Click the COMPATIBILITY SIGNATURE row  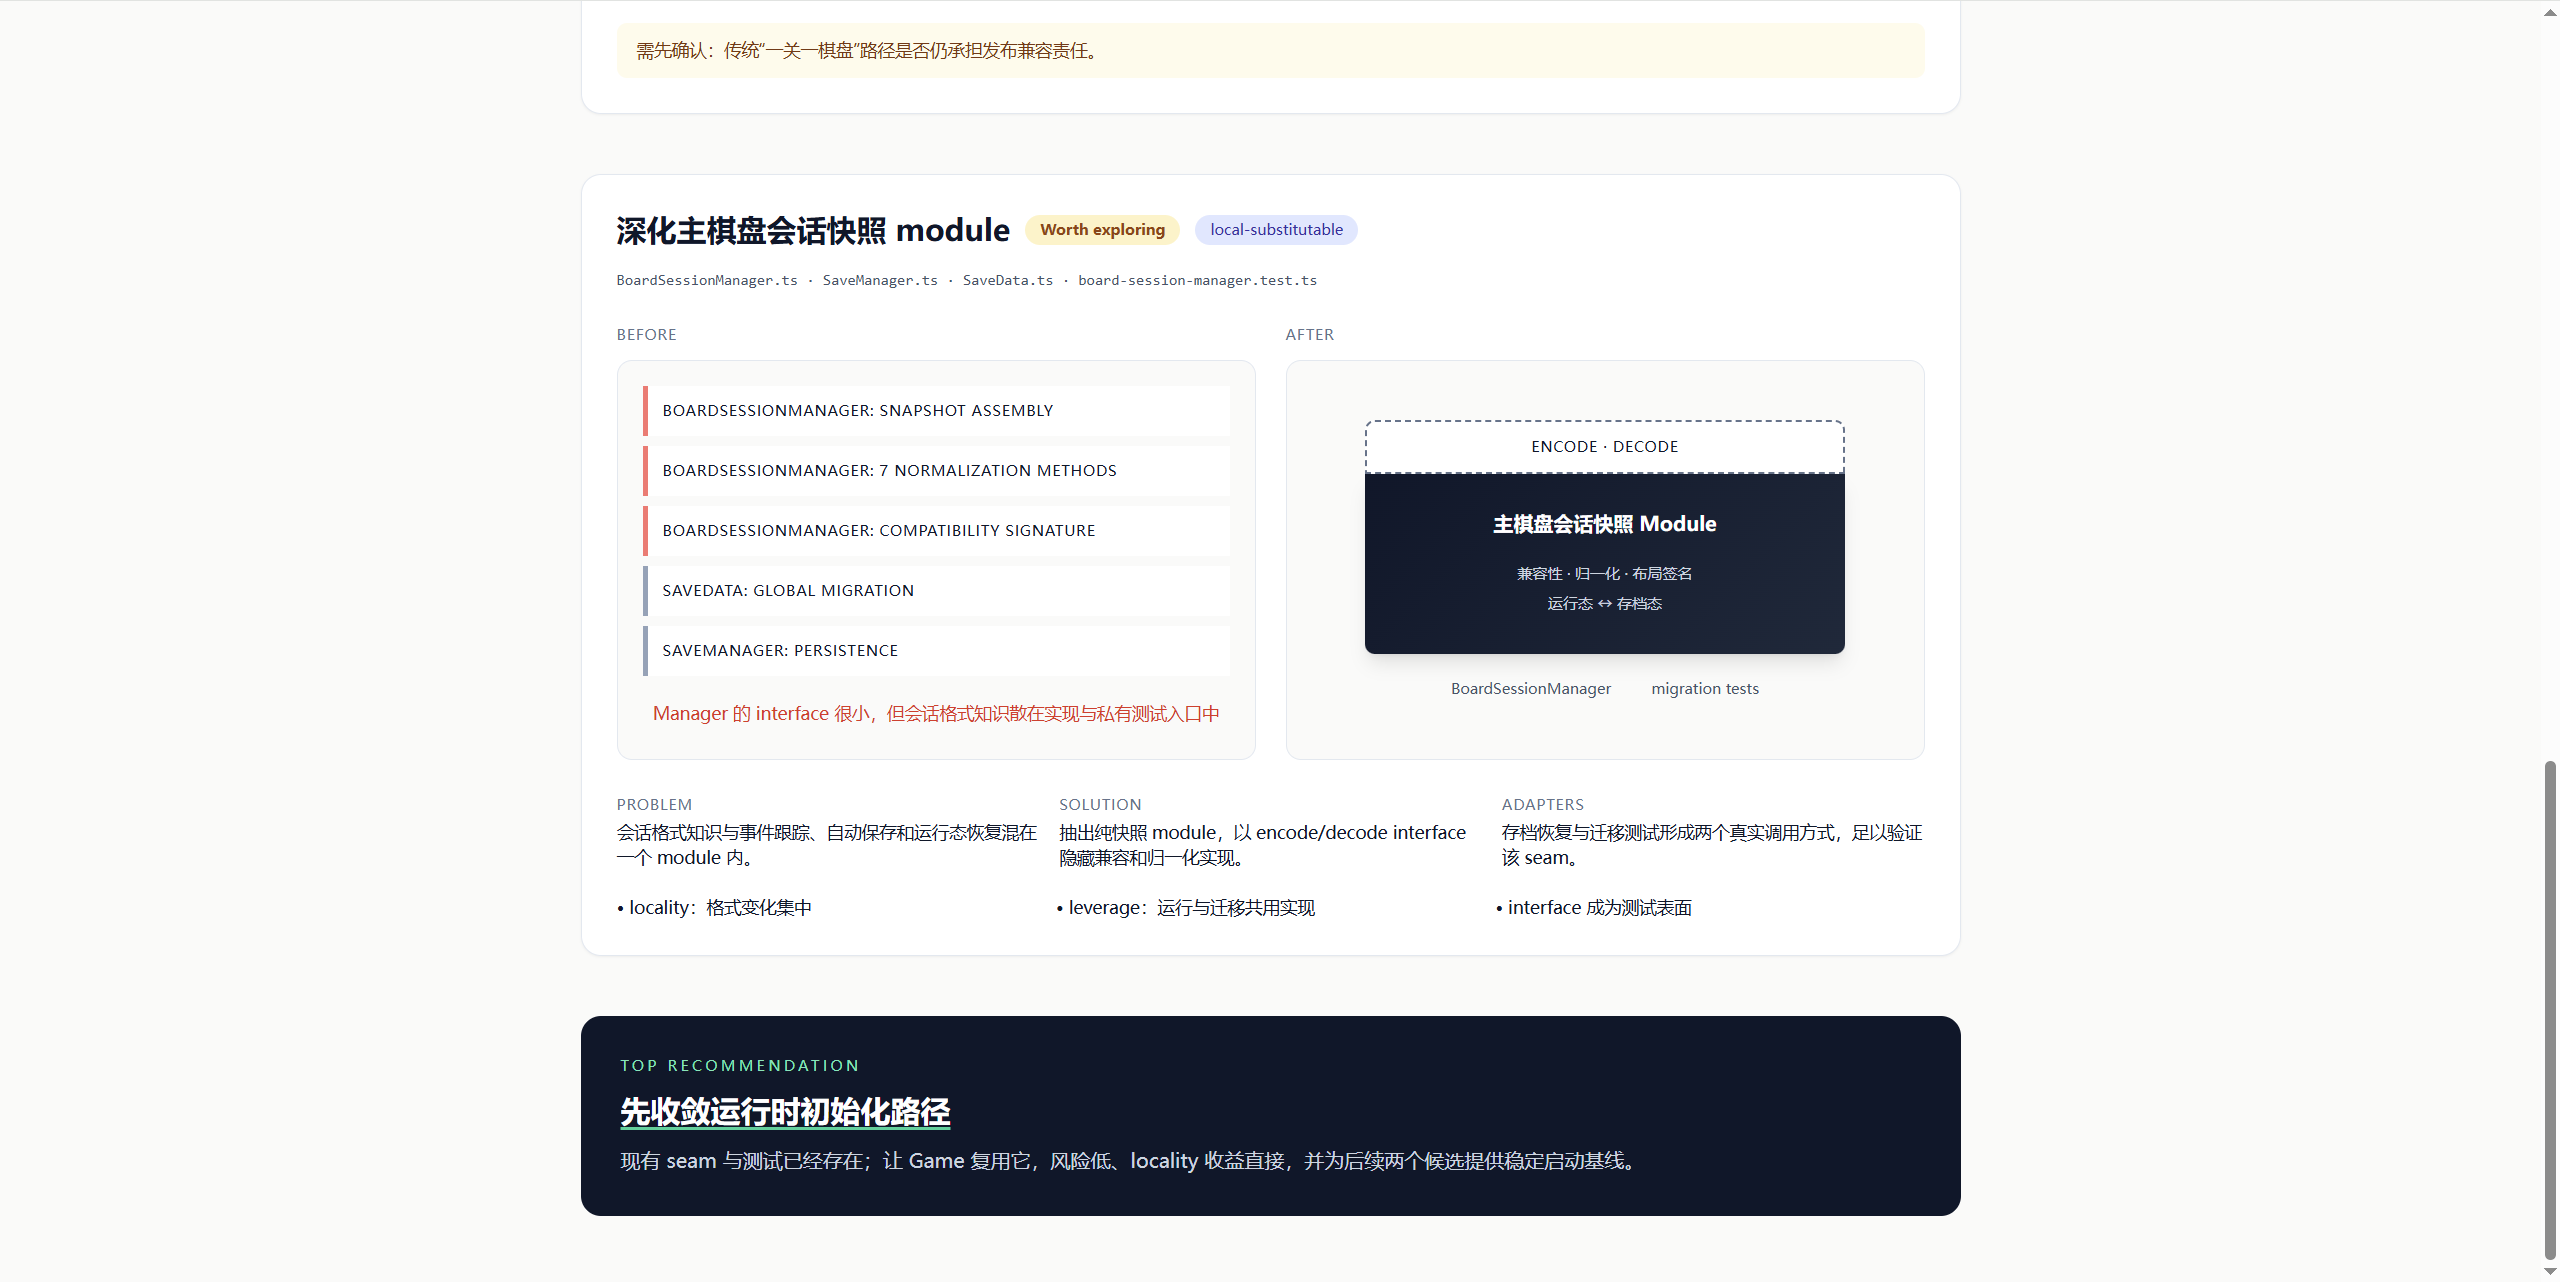pos(936,531)
